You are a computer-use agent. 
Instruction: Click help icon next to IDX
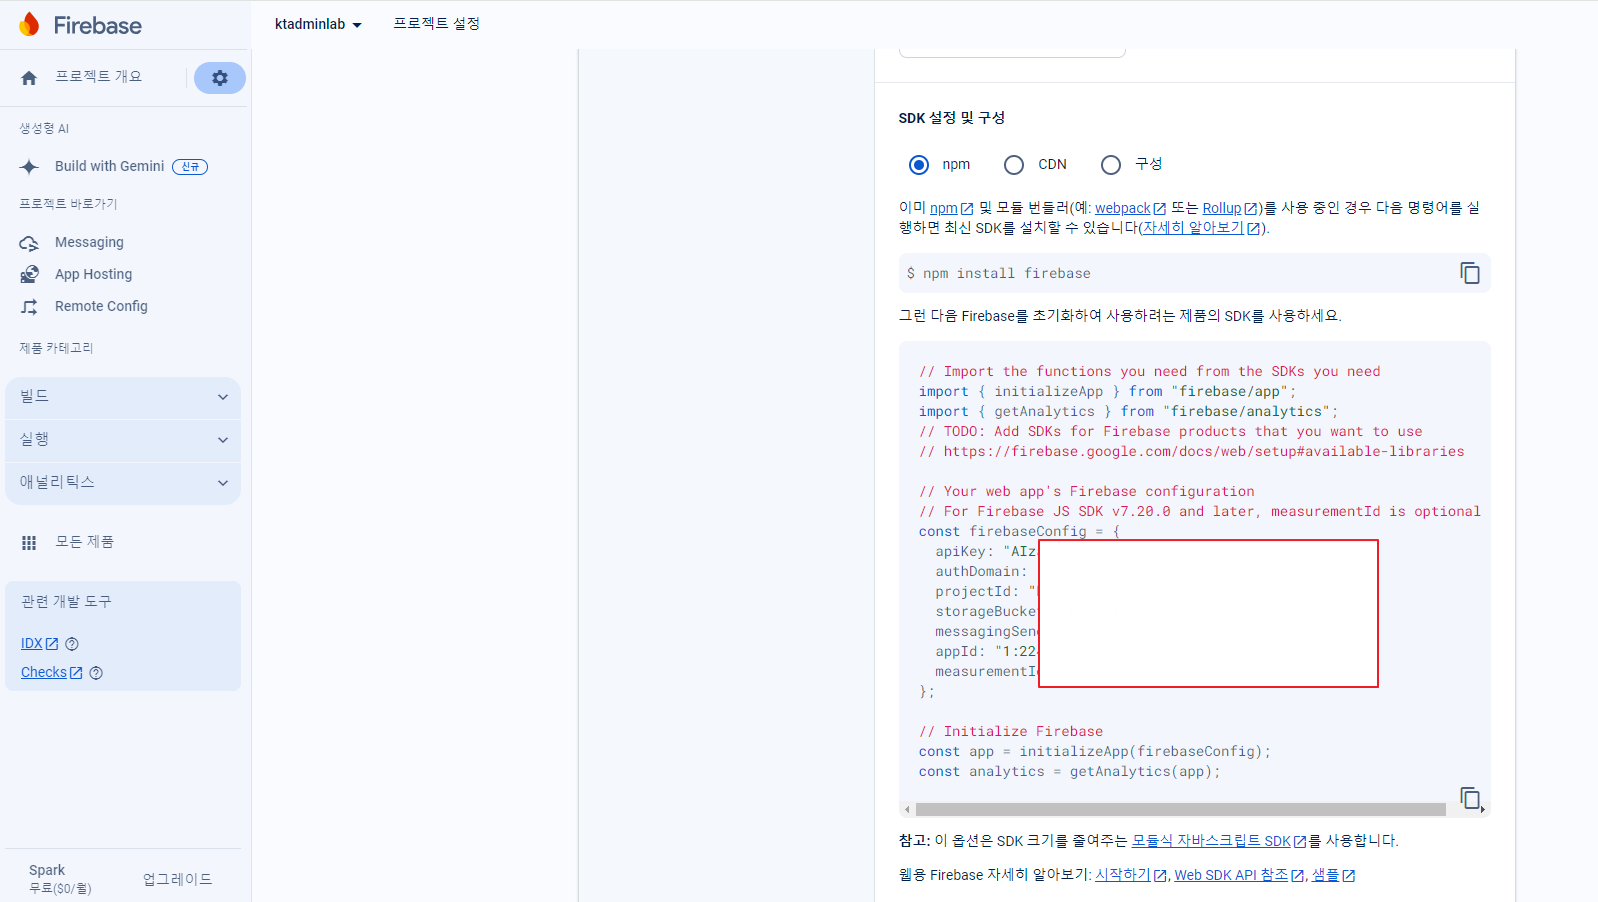[72, 644]
